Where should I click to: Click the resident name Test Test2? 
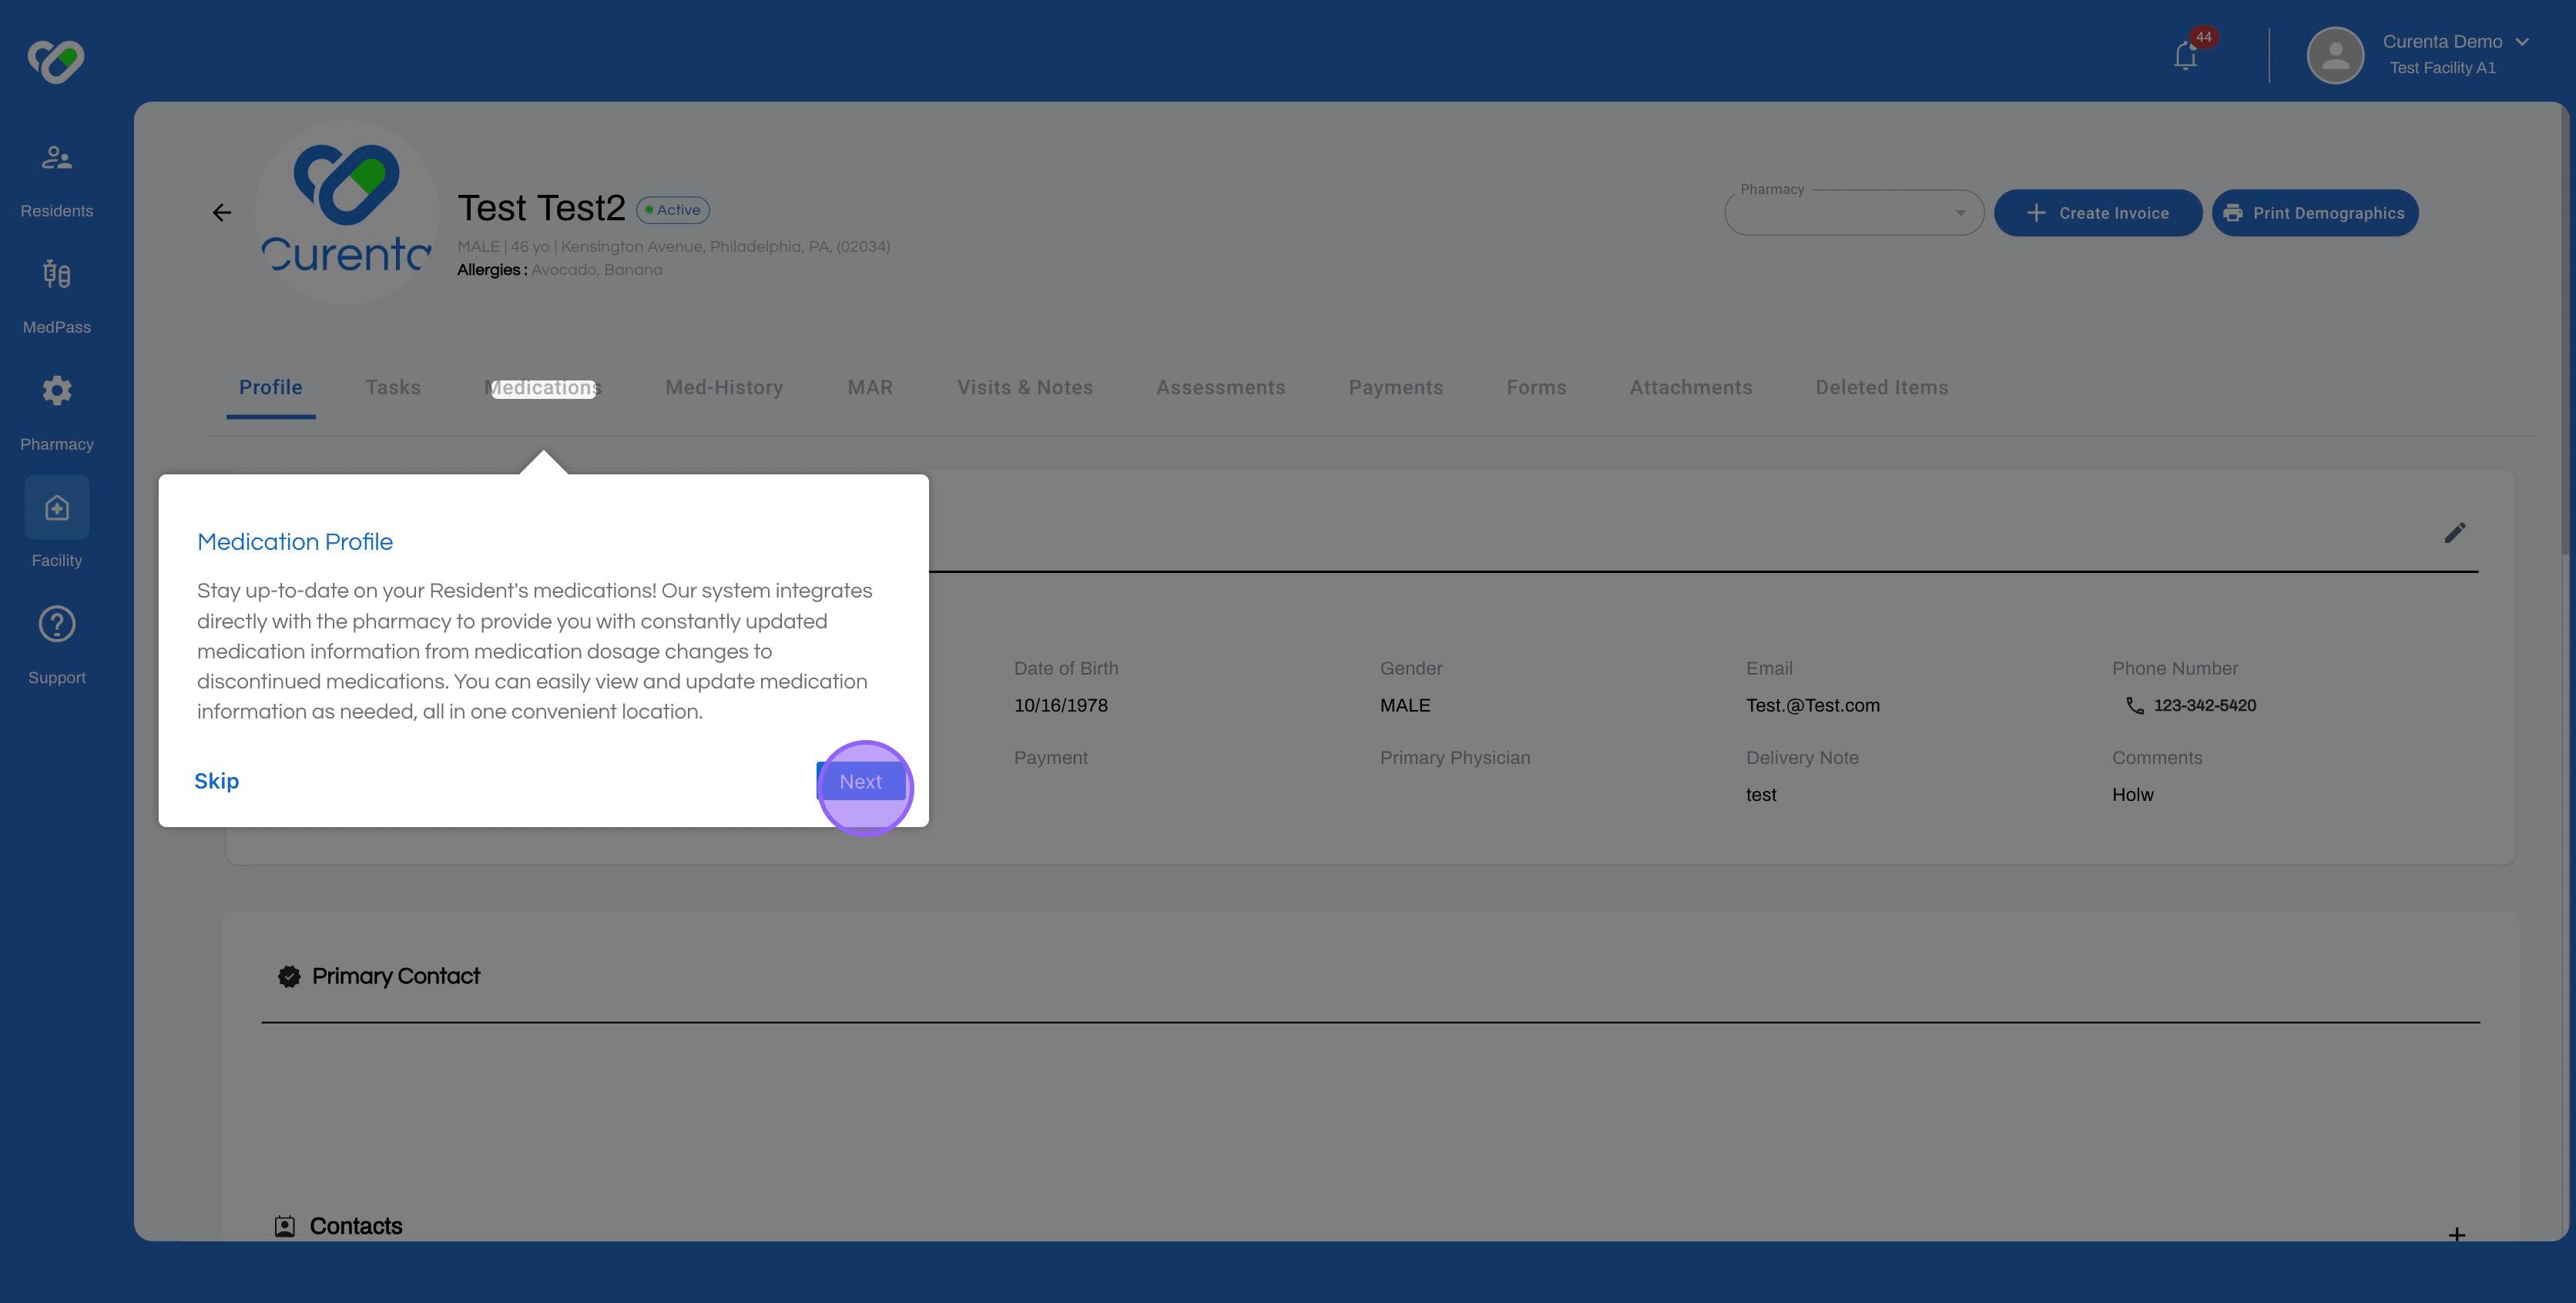(x=541, y=208)
